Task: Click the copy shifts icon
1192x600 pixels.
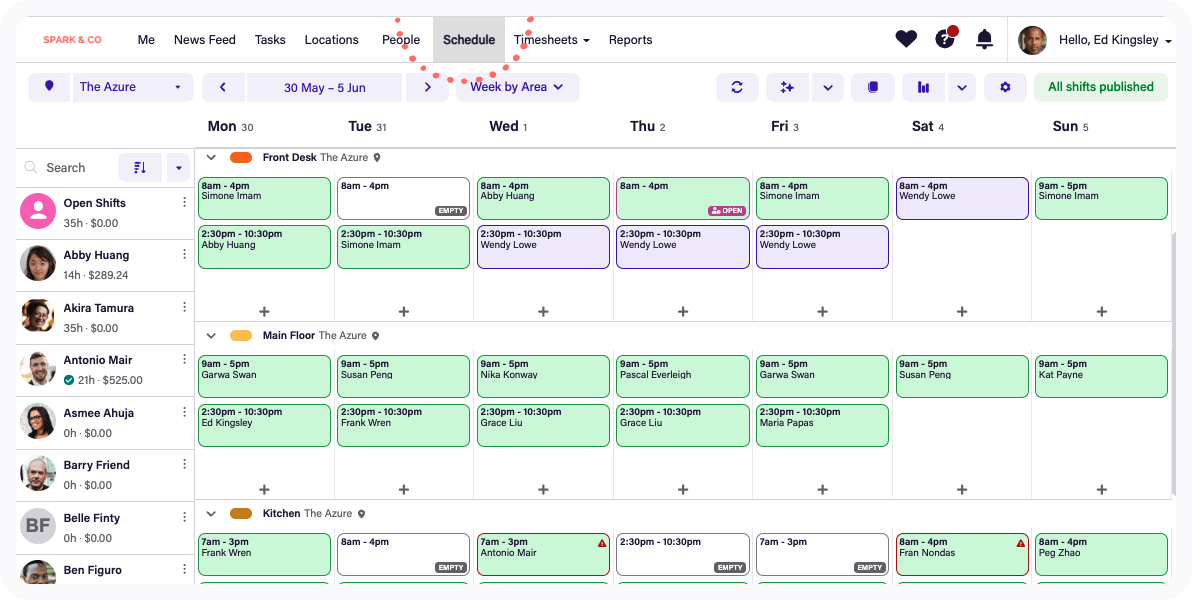Action: 873,87
